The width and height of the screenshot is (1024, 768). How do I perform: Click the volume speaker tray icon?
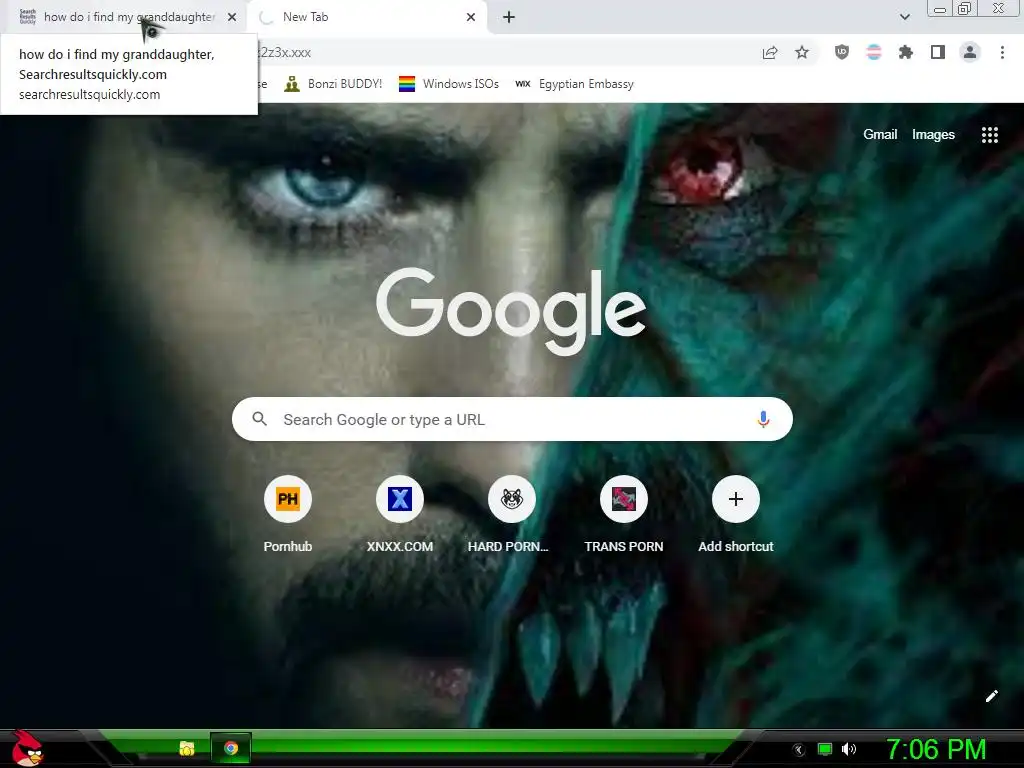[848, 749]
